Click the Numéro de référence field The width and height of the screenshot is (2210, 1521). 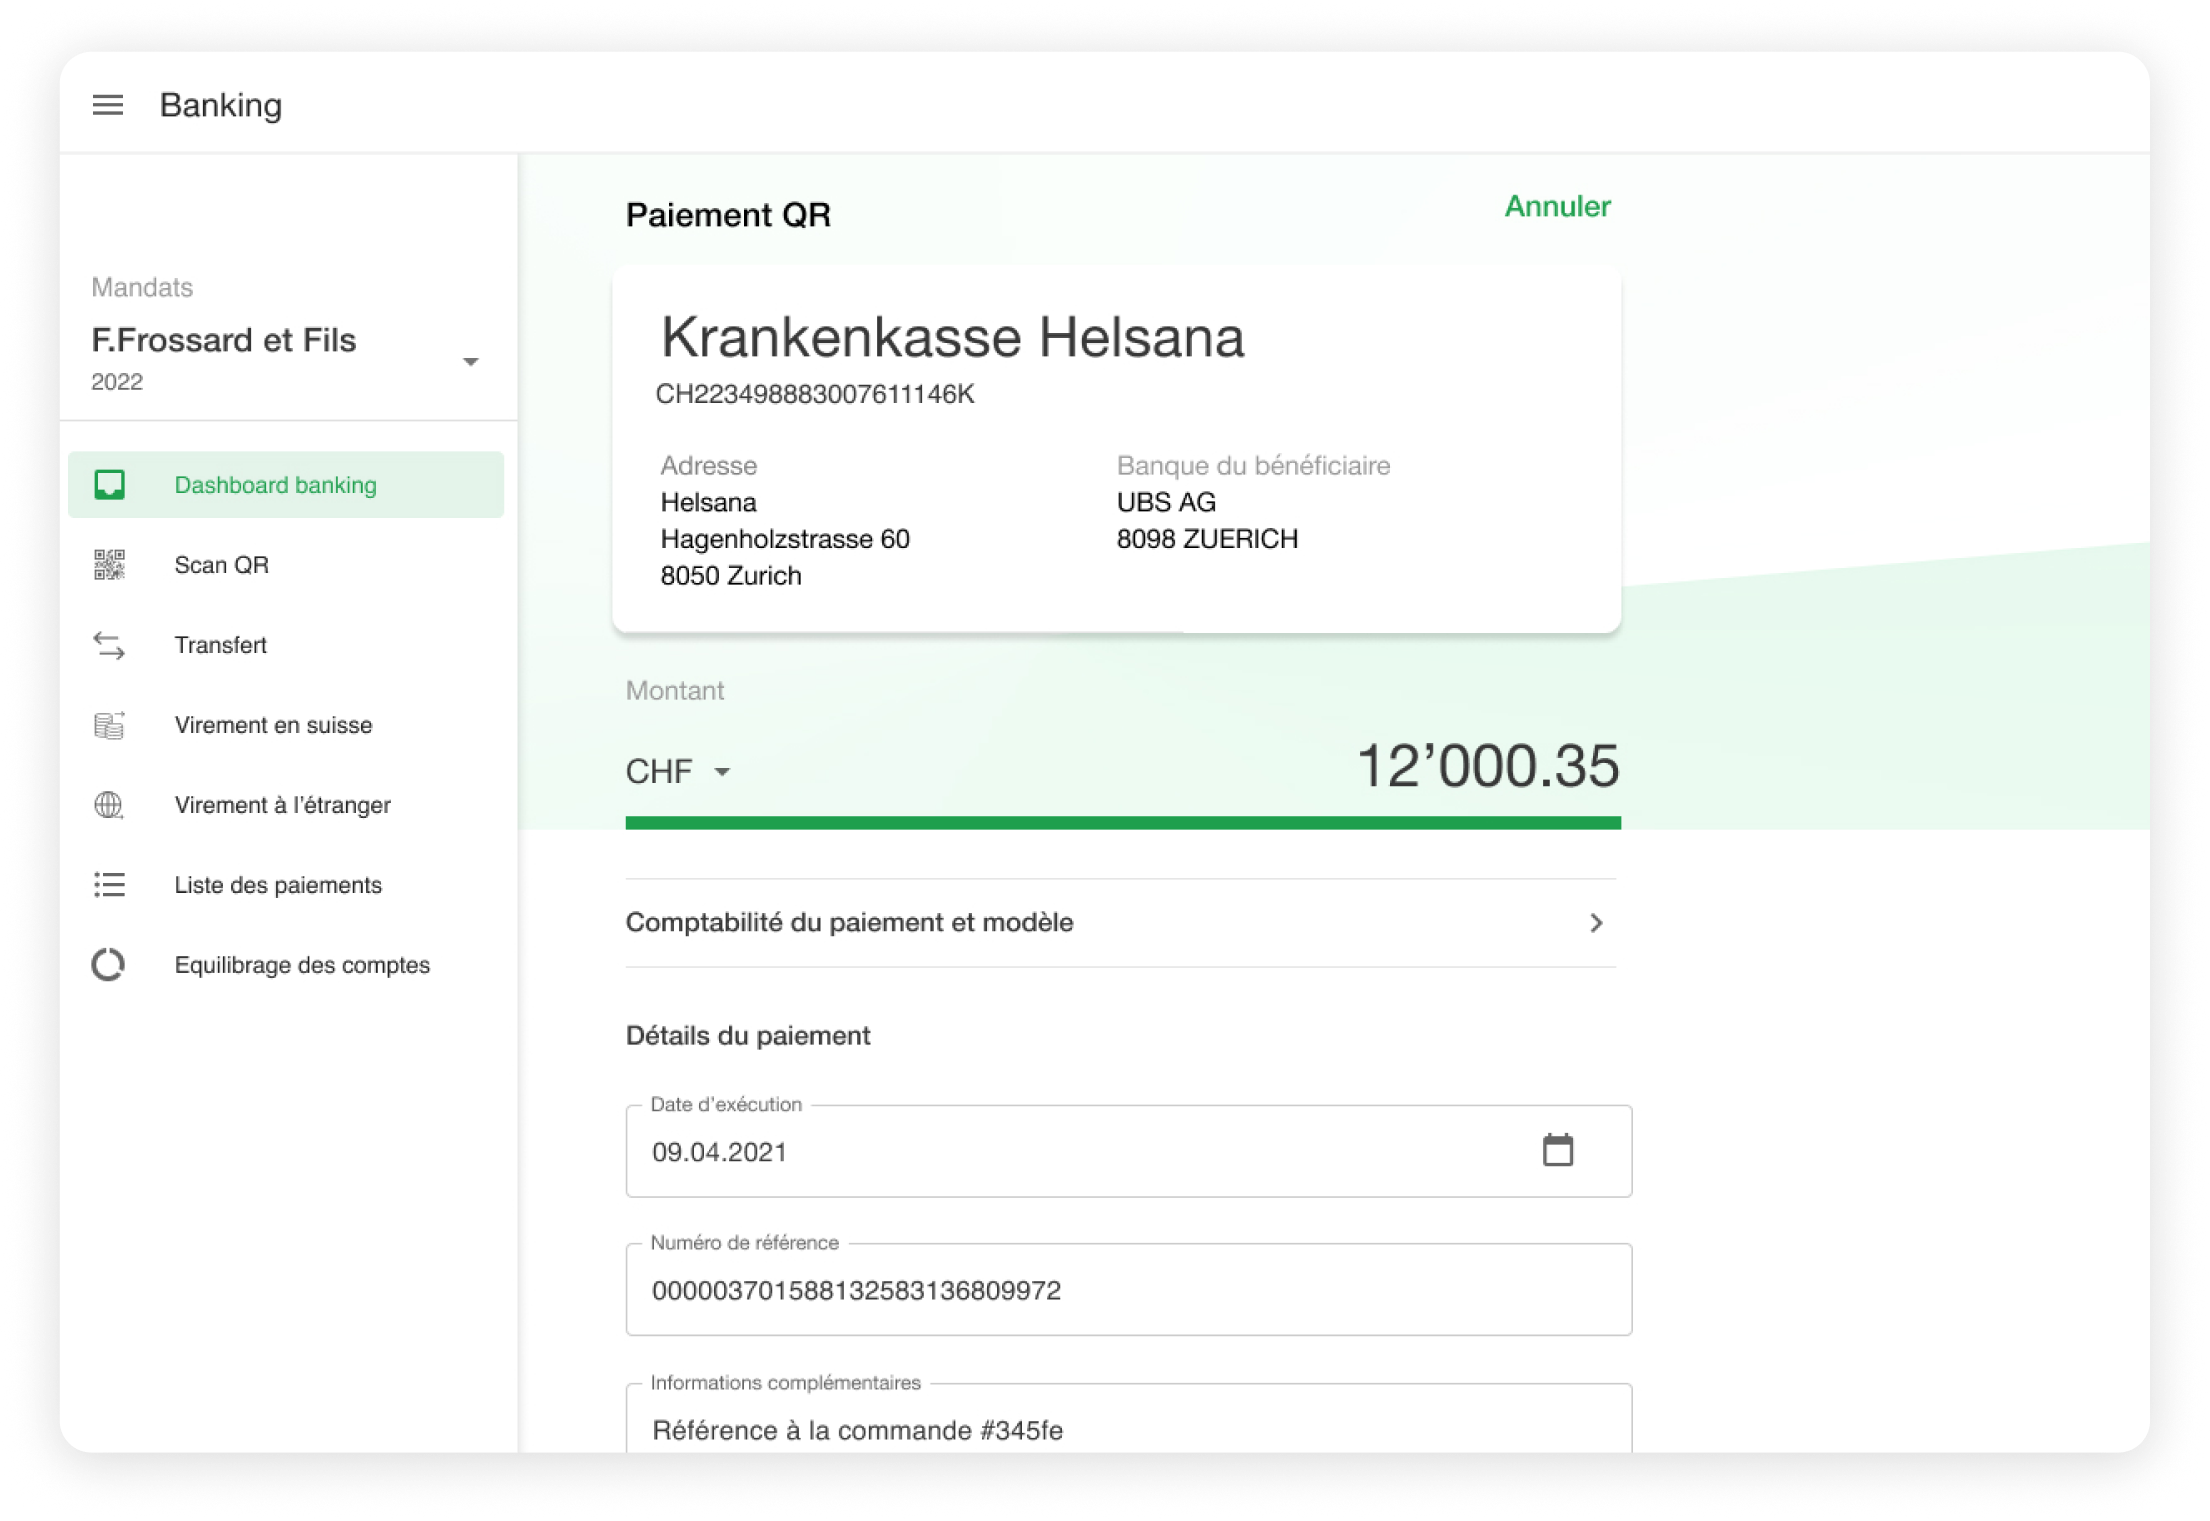pos(1128,1289)
